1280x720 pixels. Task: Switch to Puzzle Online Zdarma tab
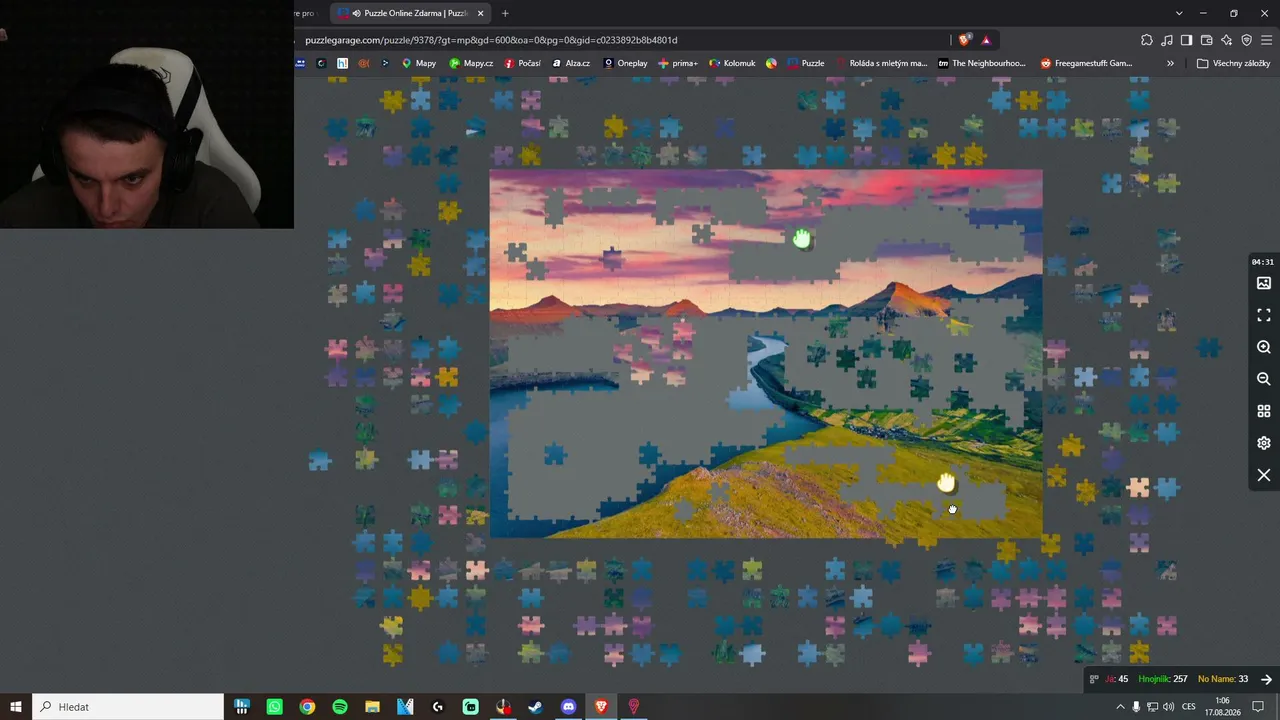(x=411, y=13)
